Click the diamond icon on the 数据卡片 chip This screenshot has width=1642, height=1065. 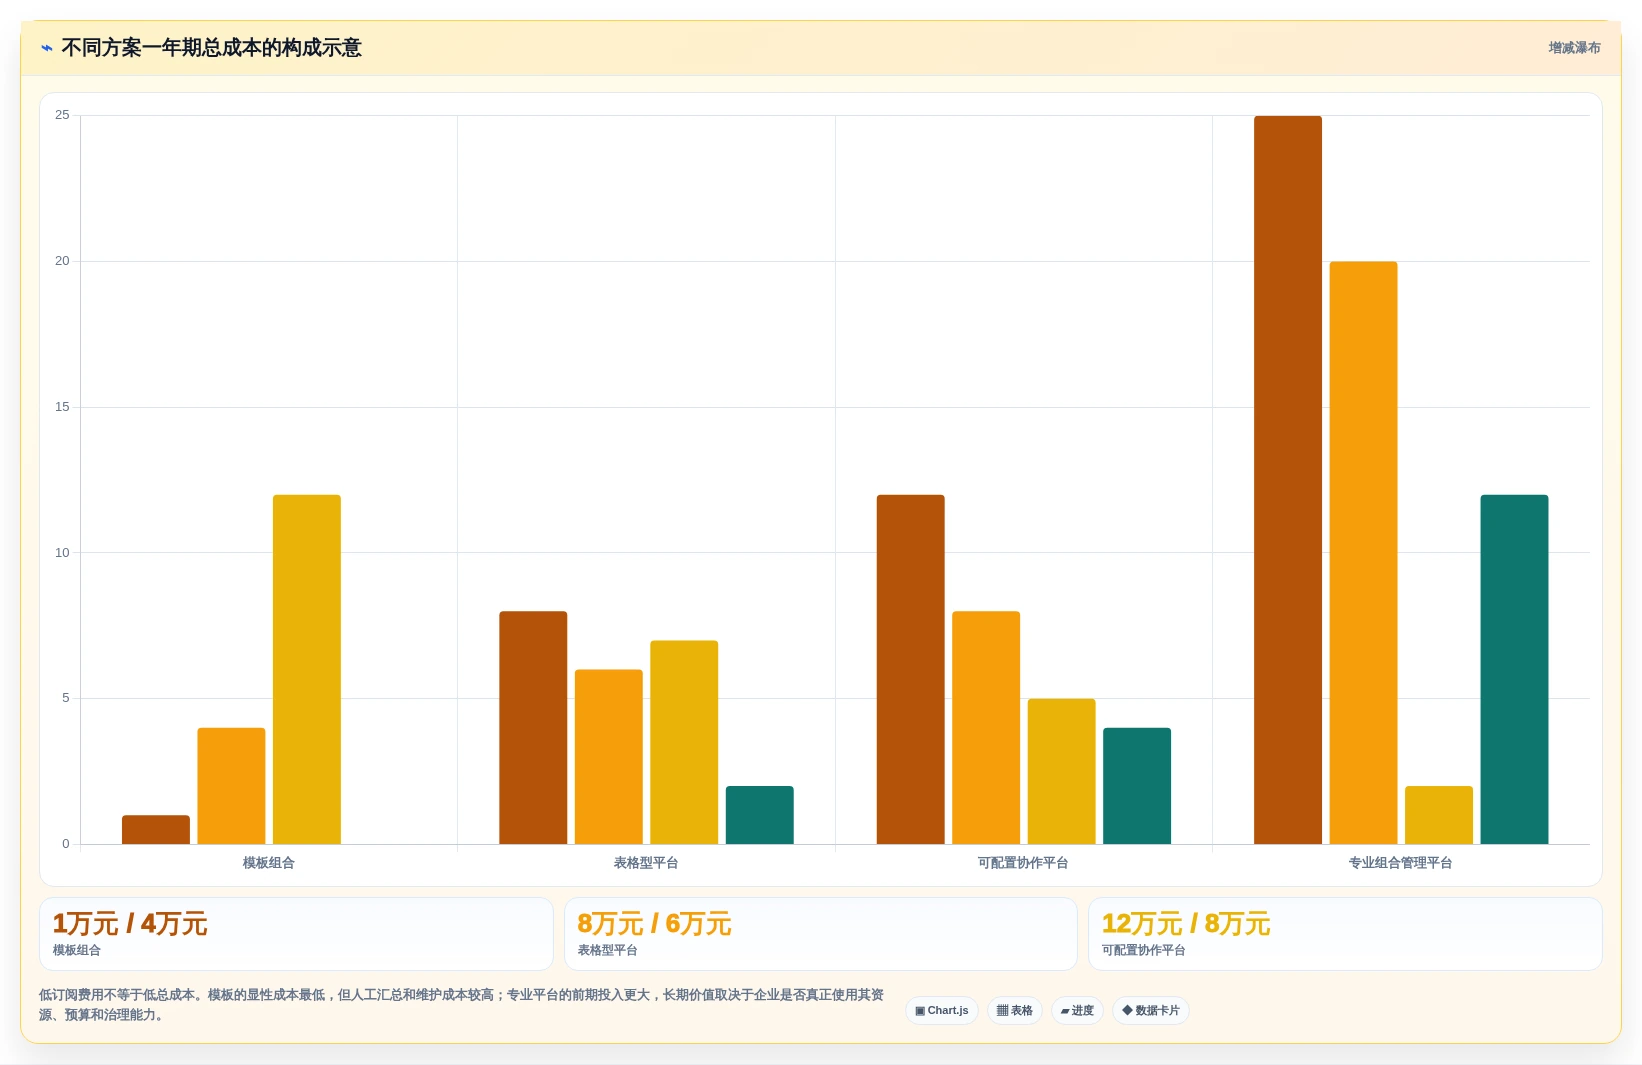[1127, 1011]
